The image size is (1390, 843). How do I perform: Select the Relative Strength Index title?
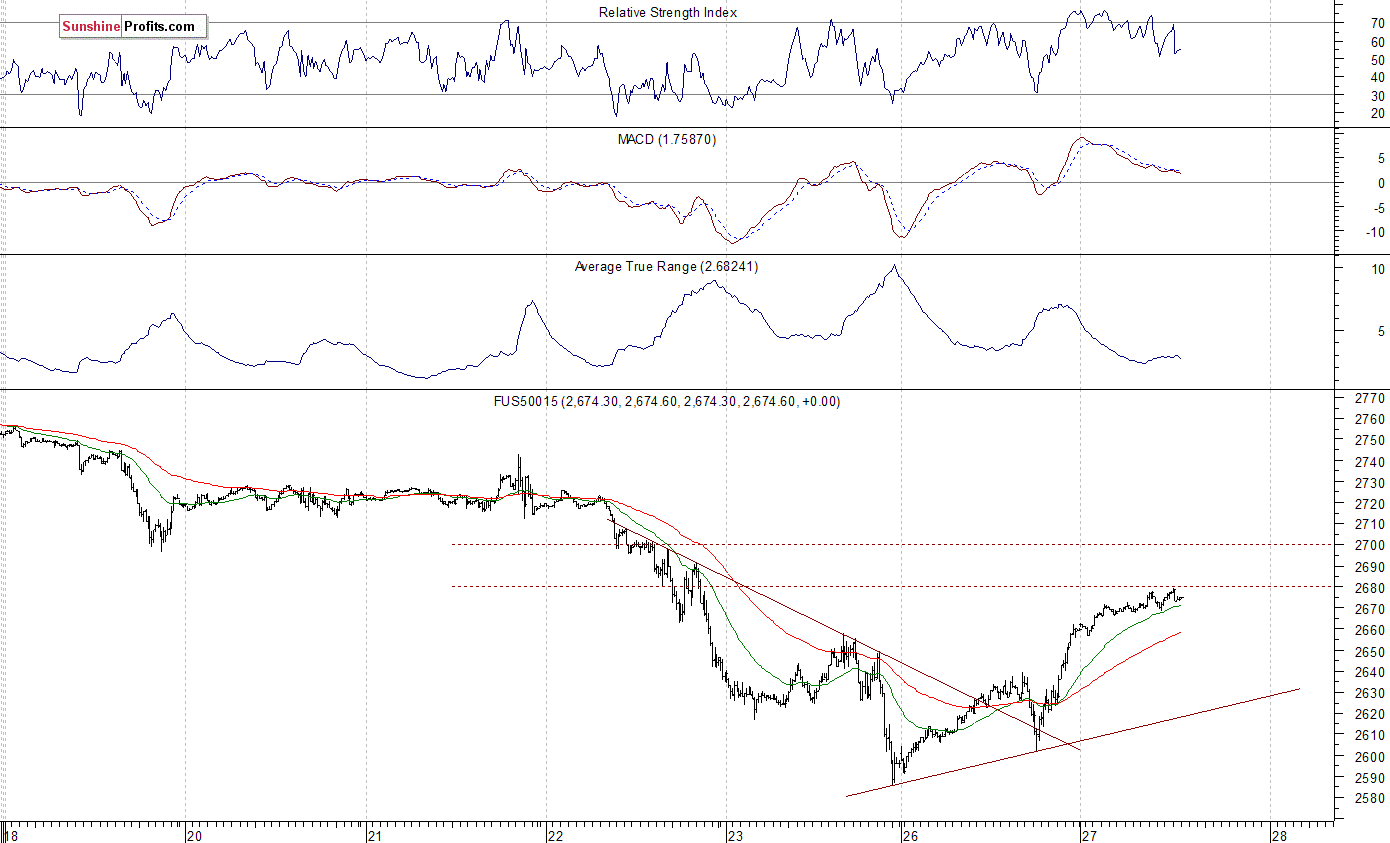(668, 12)
